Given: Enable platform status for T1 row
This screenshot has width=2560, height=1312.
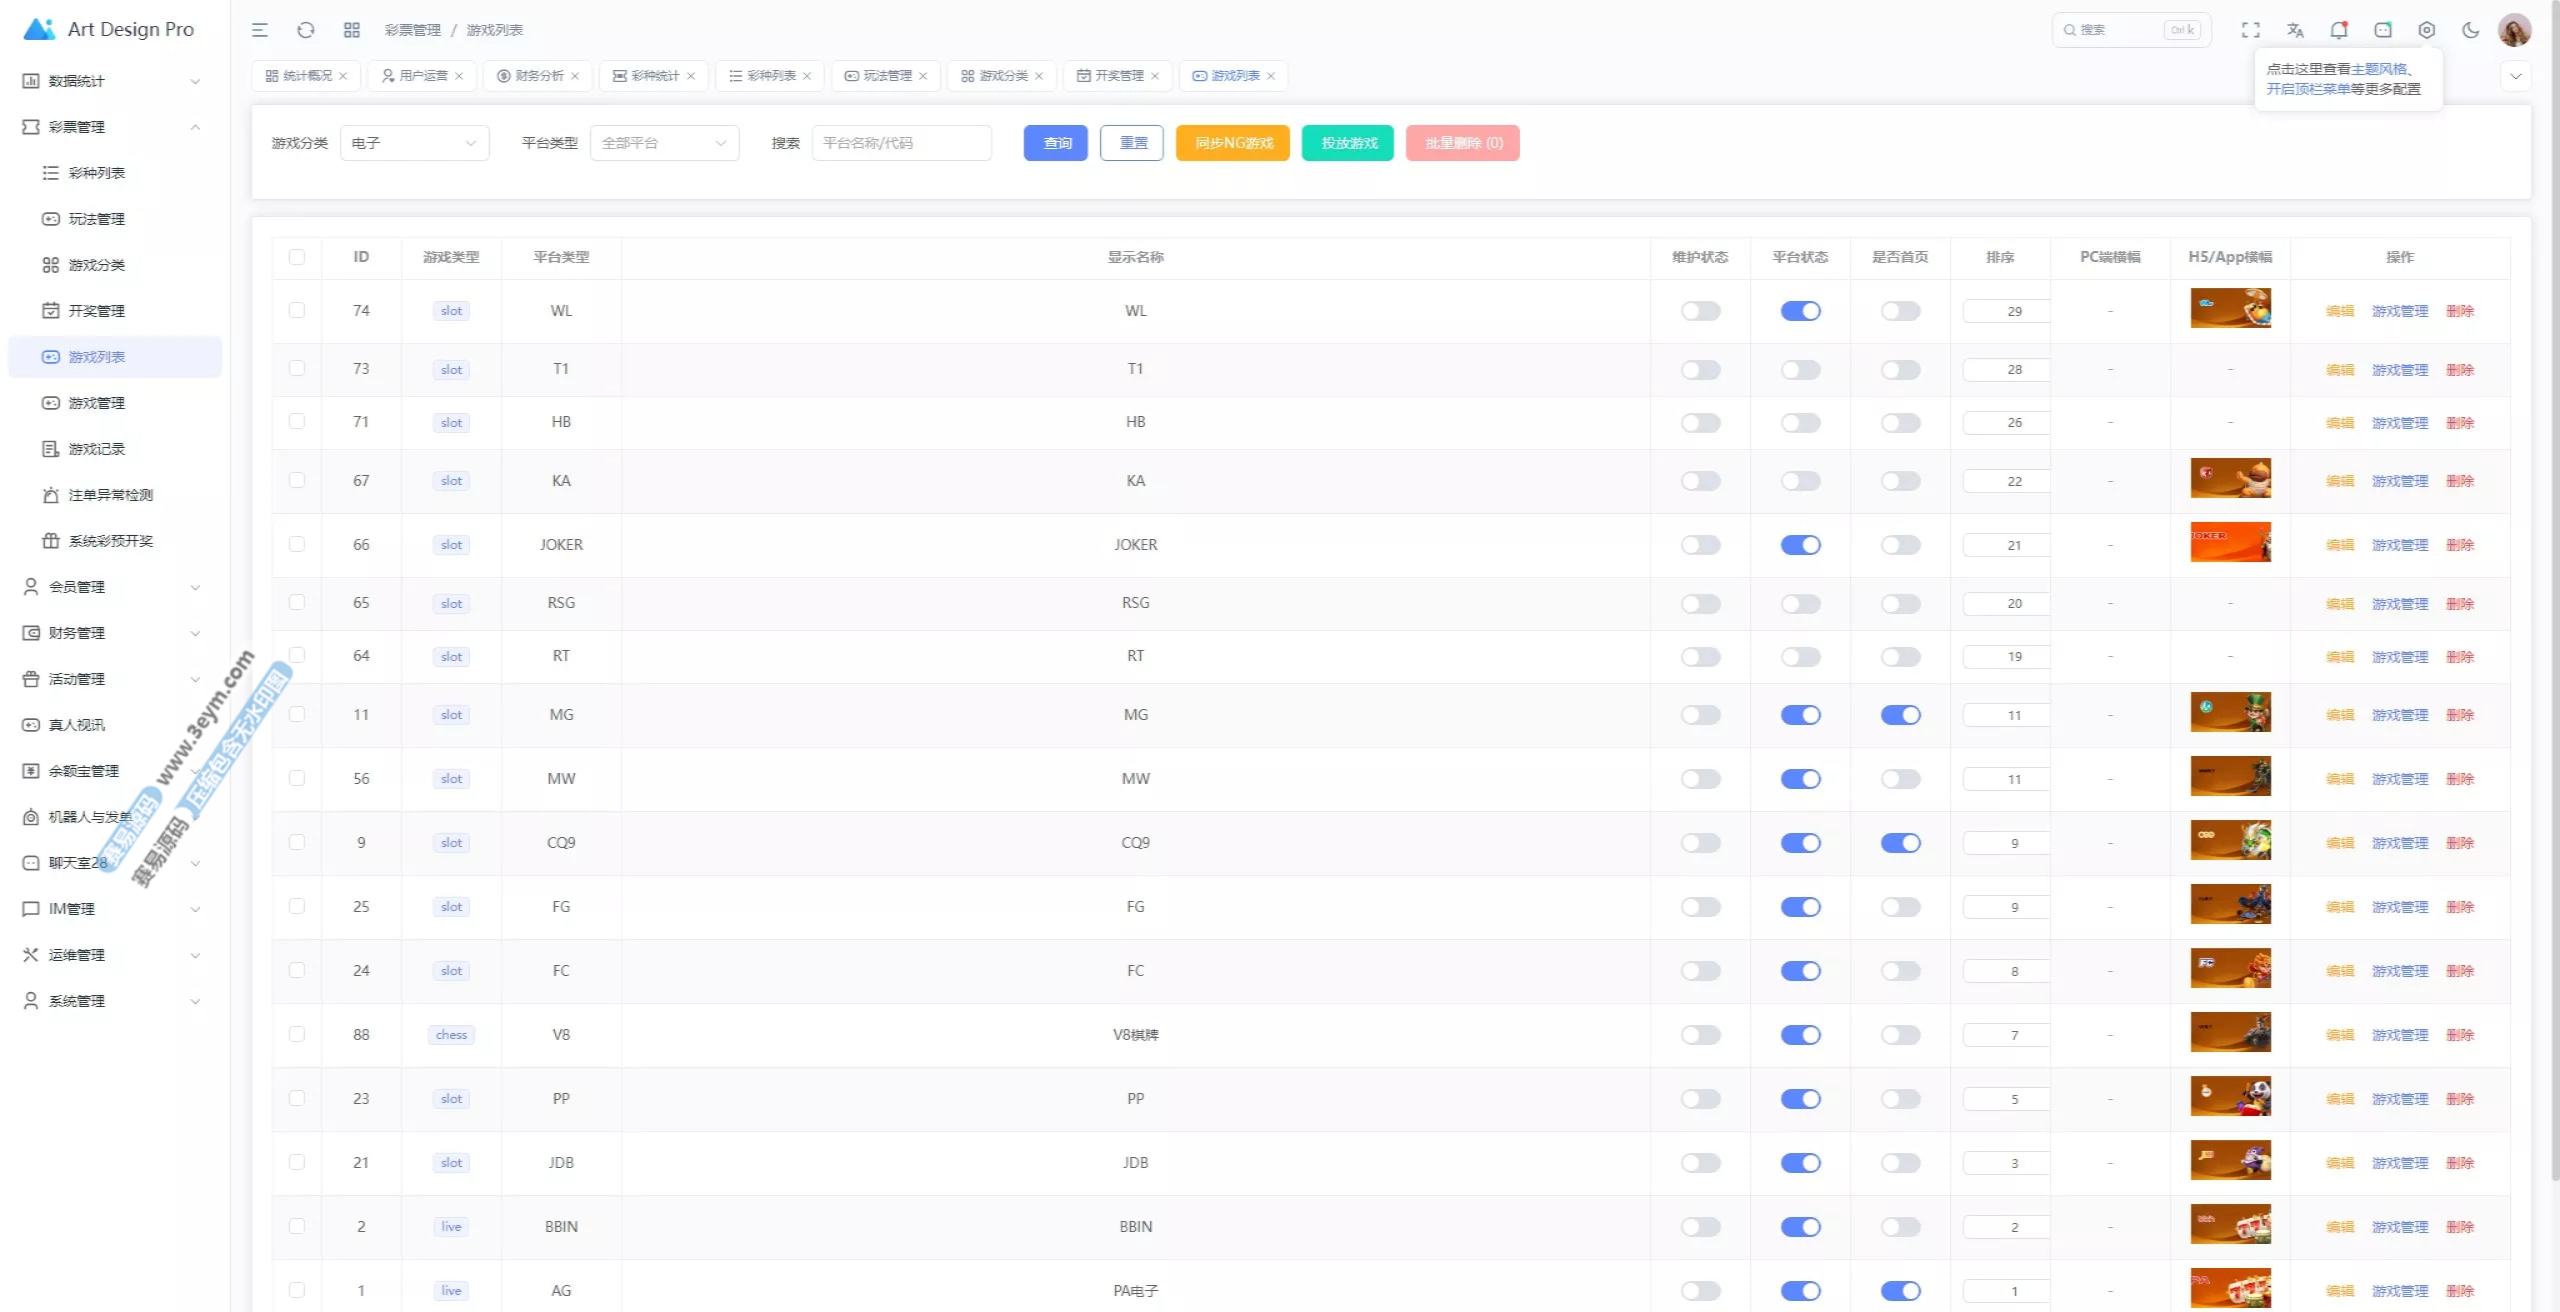Looking at the screenshot, I should pos(1800,370).
